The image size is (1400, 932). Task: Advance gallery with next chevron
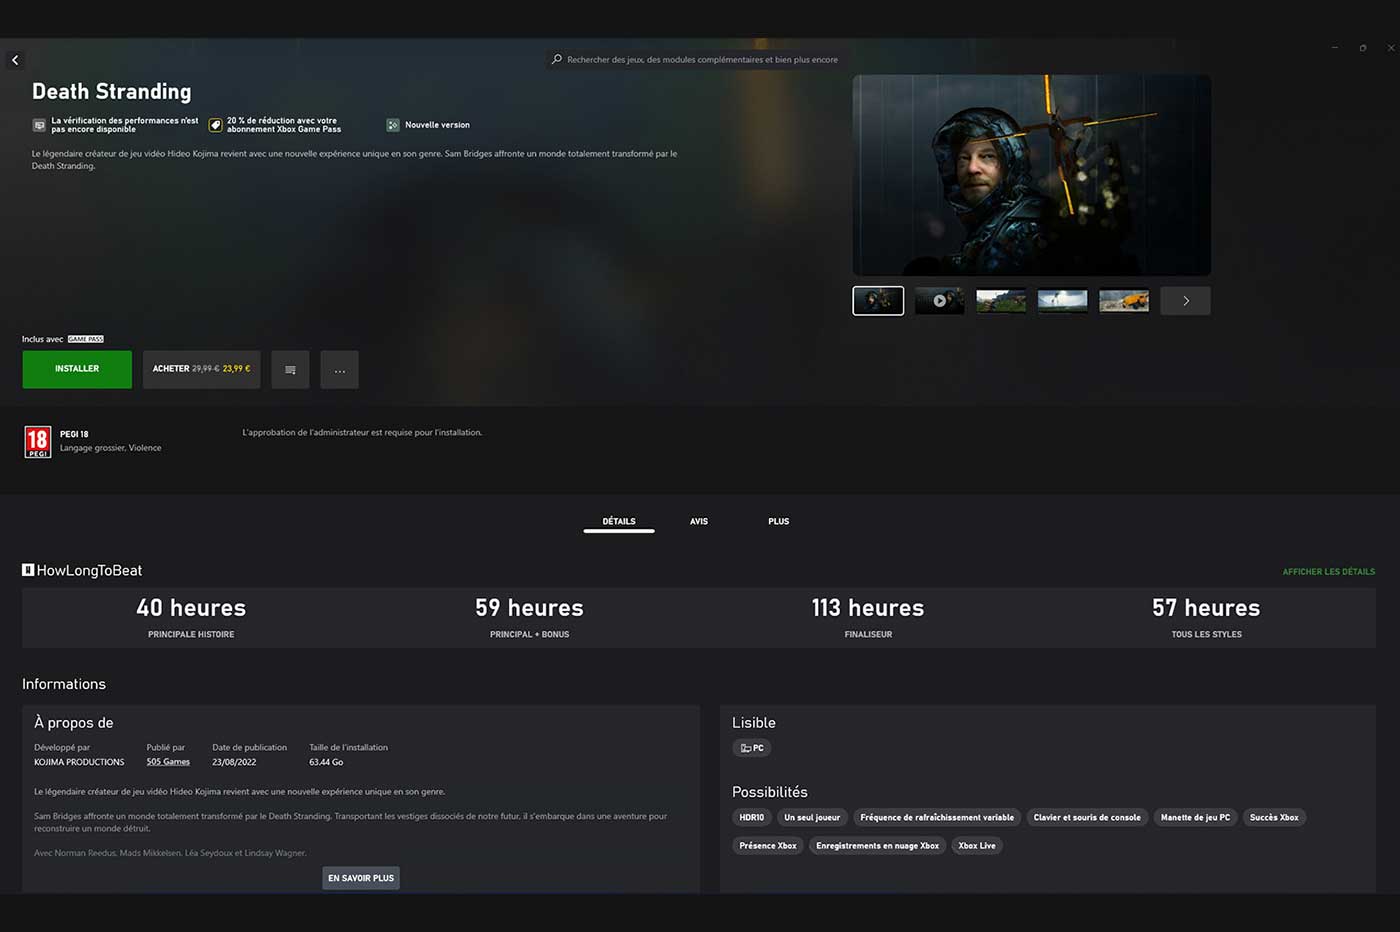point(1186,300)
